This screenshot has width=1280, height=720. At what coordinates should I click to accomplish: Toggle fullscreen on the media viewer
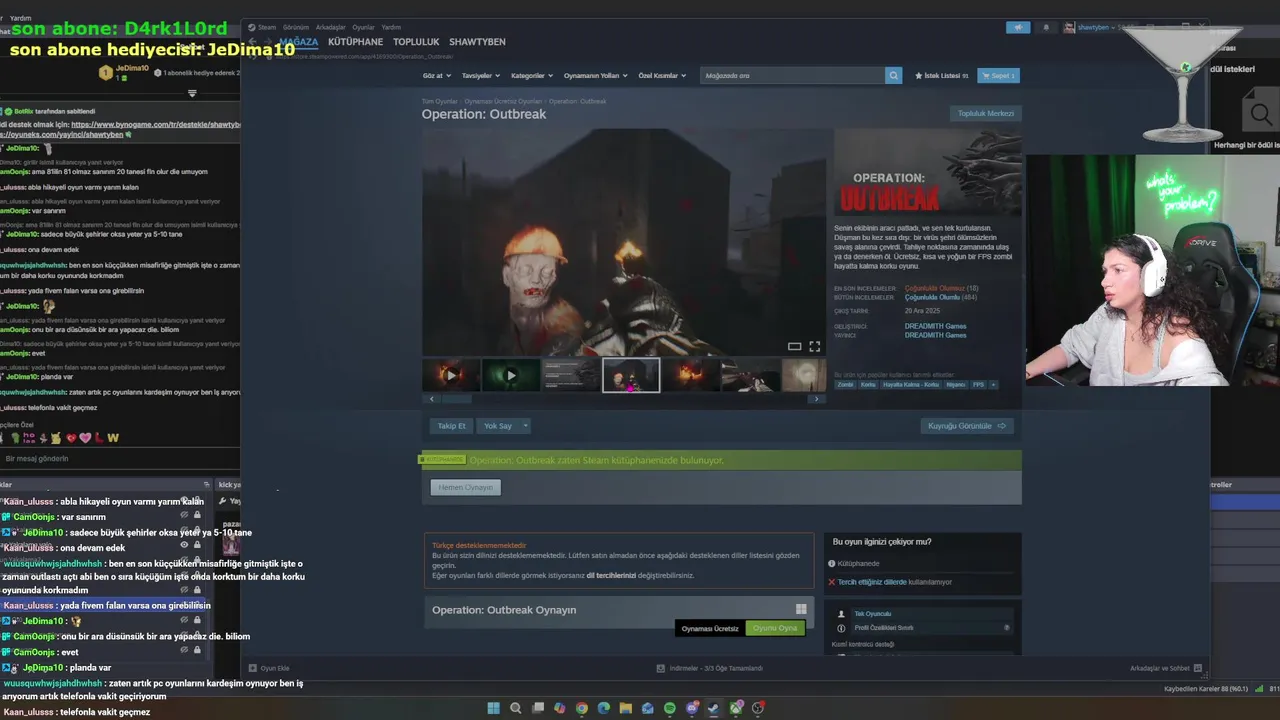coord(814,346)
